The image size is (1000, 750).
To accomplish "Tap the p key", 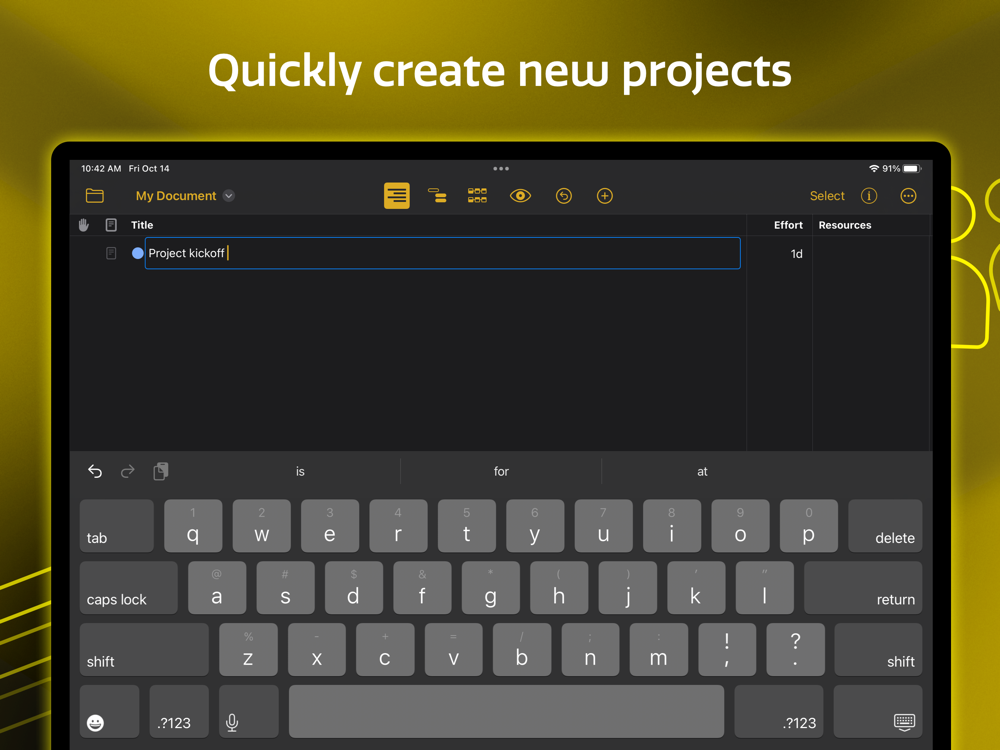I will (x=809, y=526).
